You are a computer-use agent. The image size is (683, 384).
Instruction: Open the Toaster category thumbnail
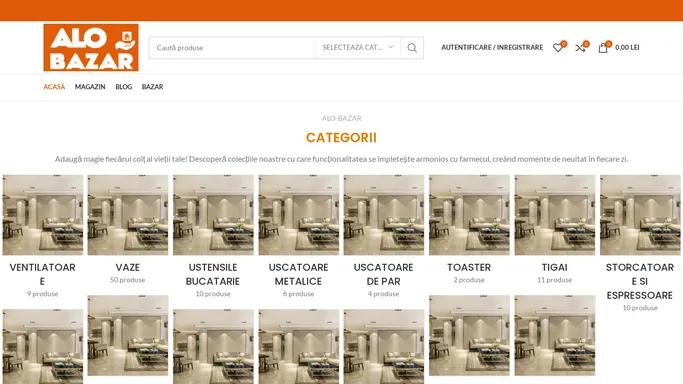click(x=469, y=215)
